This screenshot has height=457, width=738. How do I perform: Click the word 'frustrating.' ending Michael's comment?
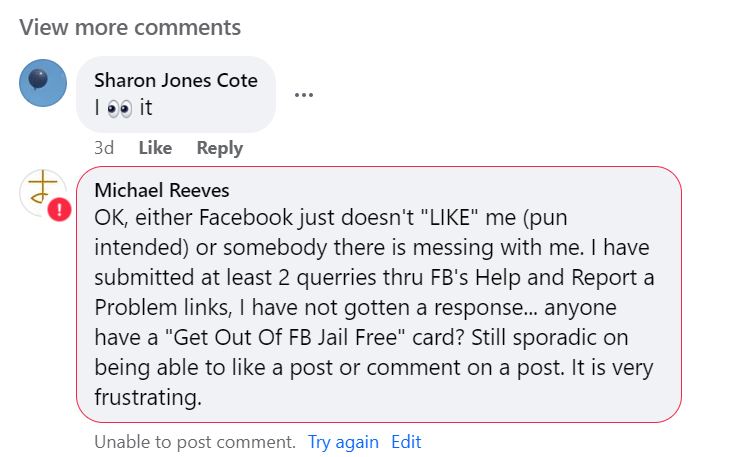point(148,398)
